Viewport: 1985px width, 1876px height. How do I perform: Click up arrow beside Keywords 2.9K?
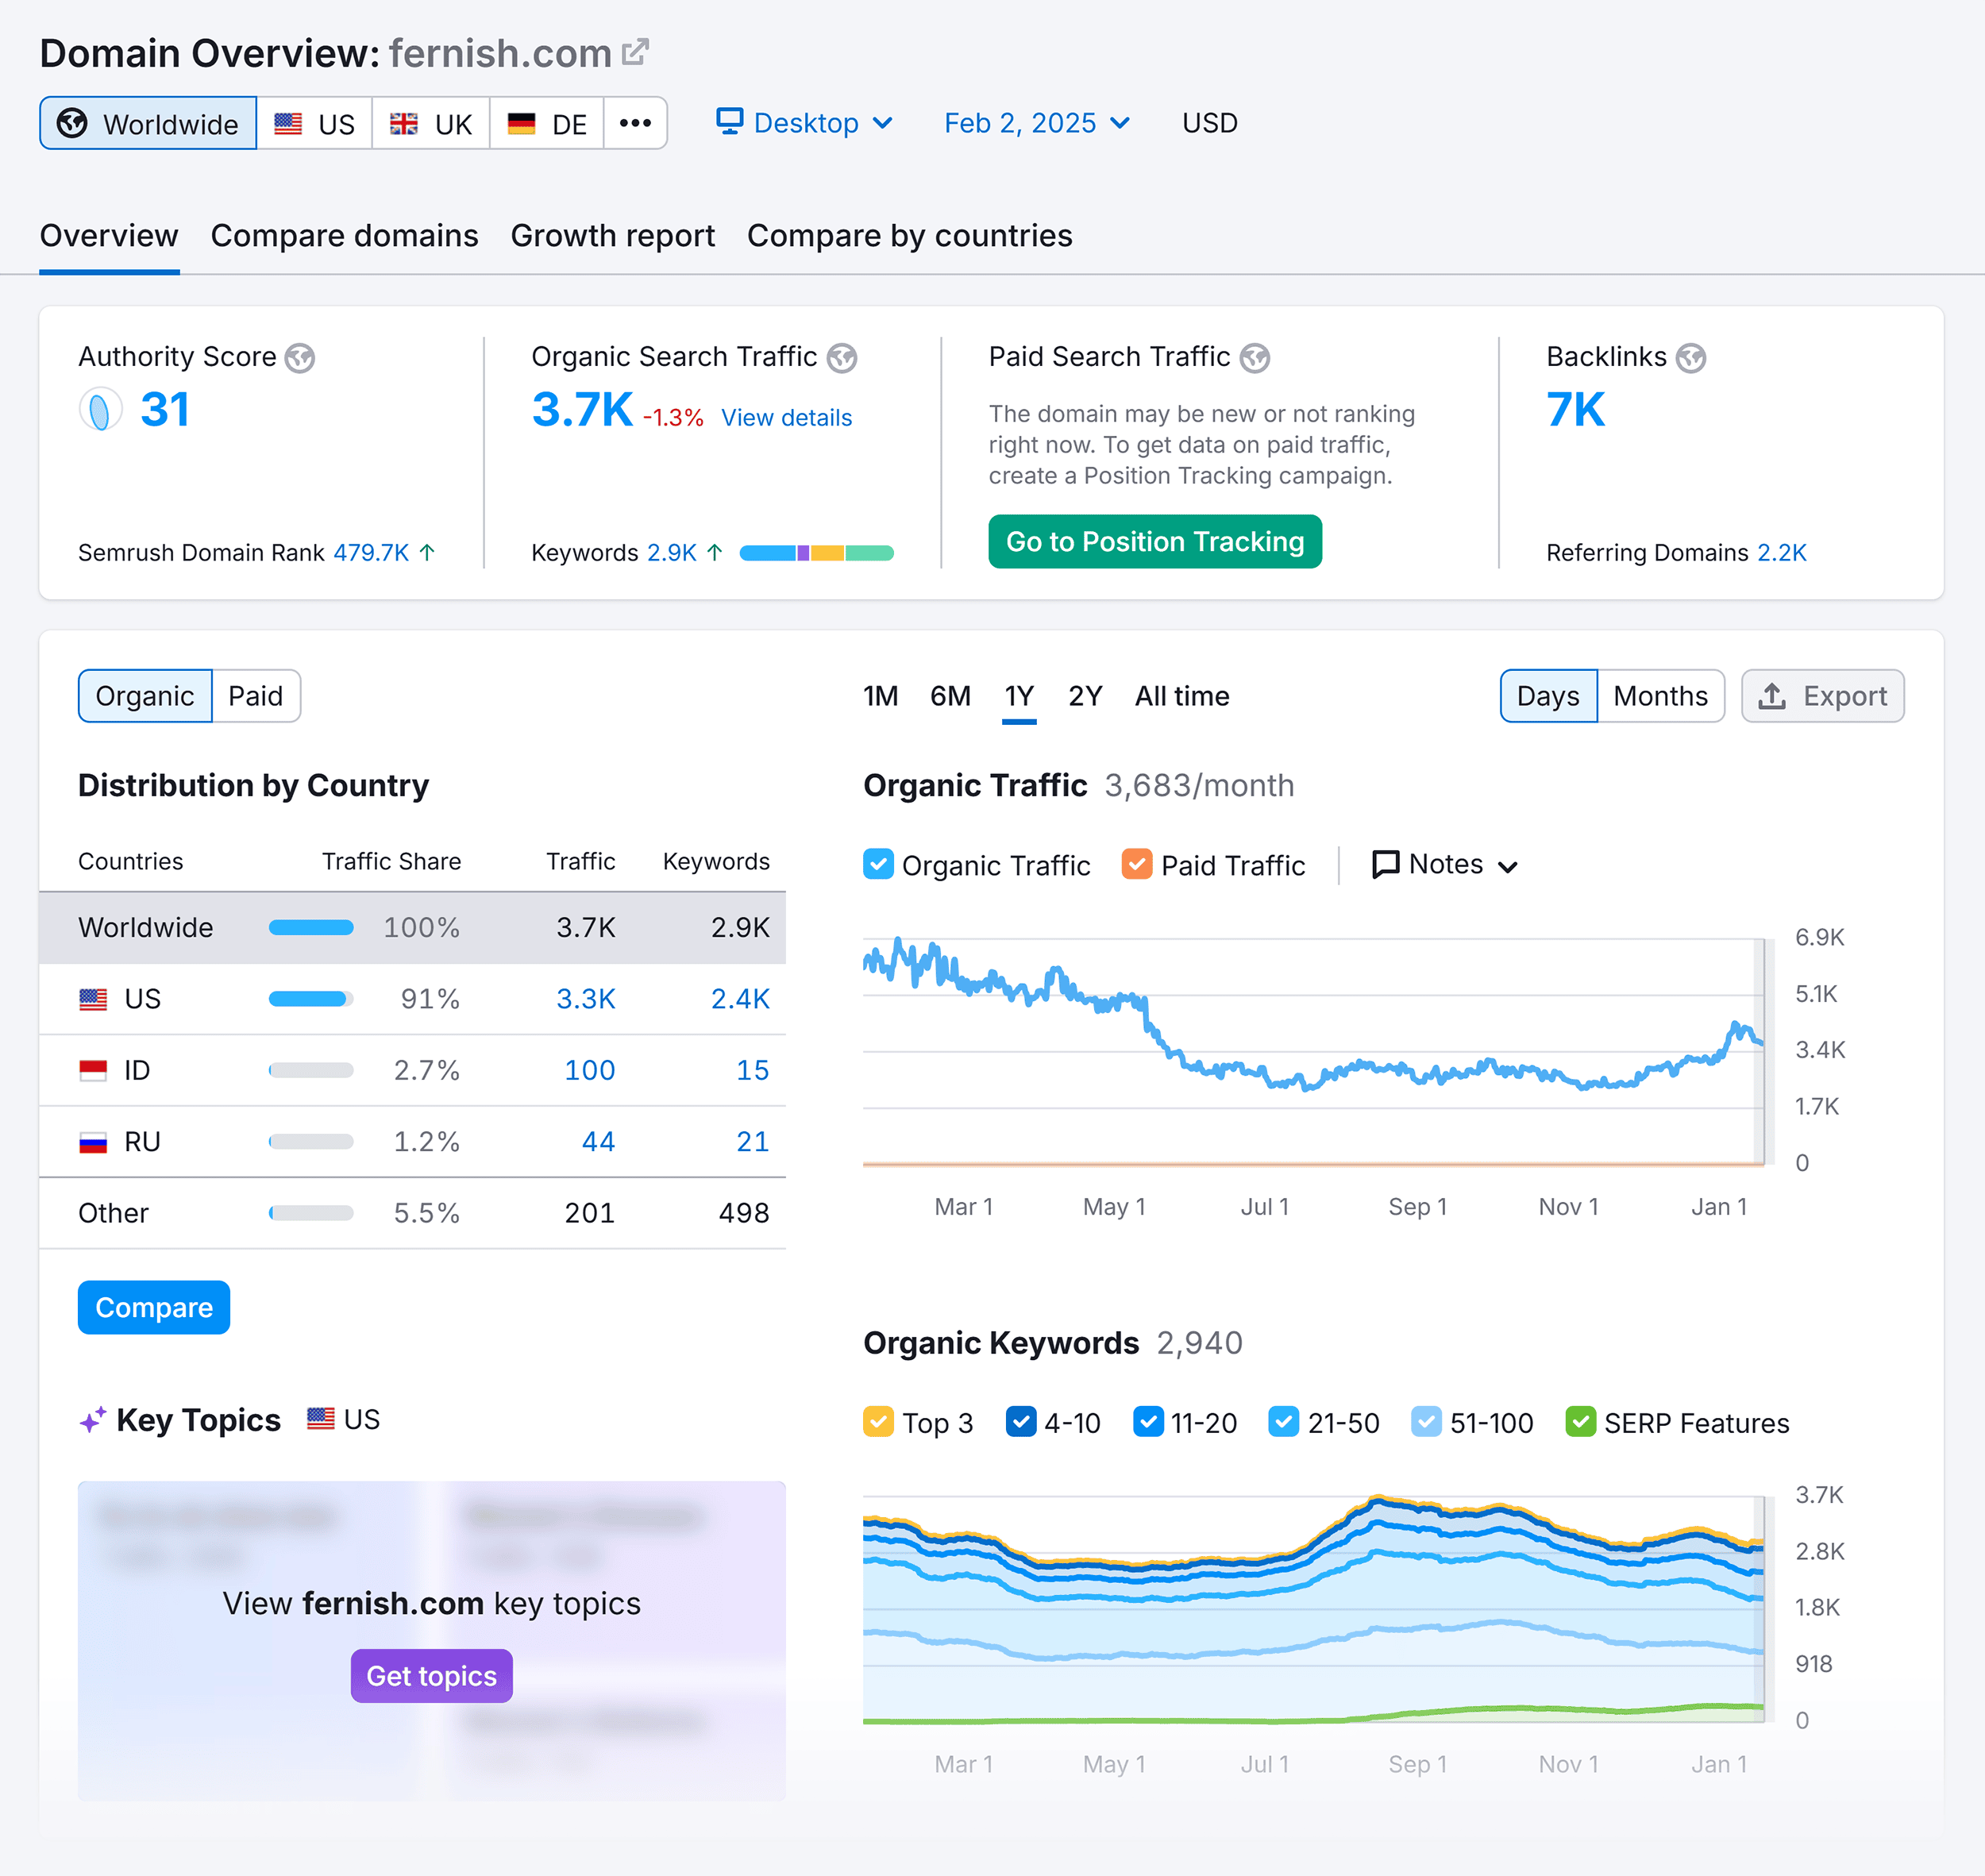(714, 552)
